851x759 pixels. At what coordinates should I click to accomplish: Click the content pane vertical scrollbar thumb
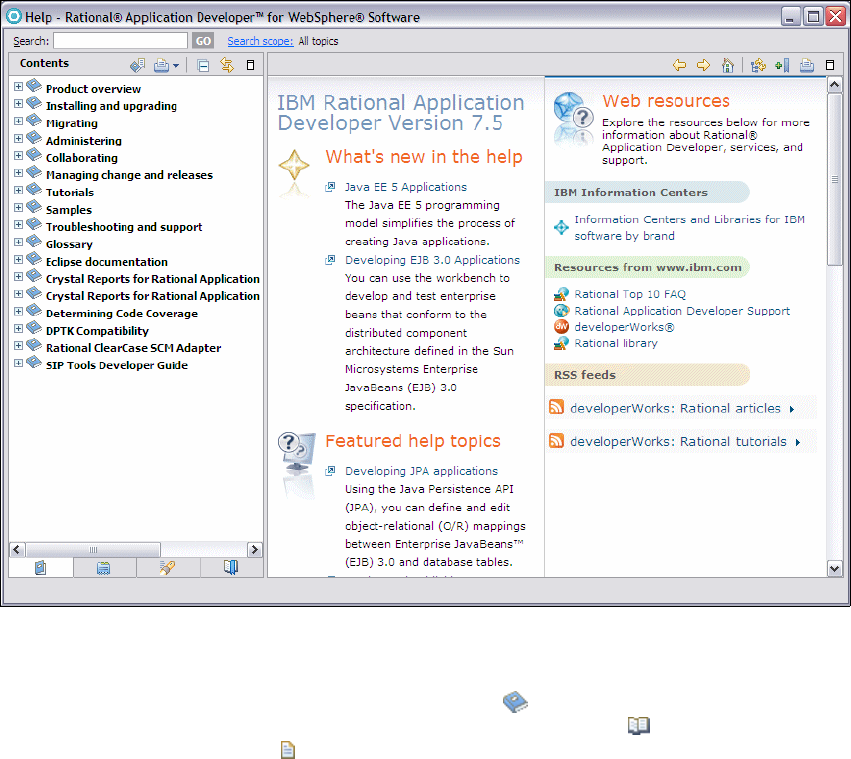[835, 179]
